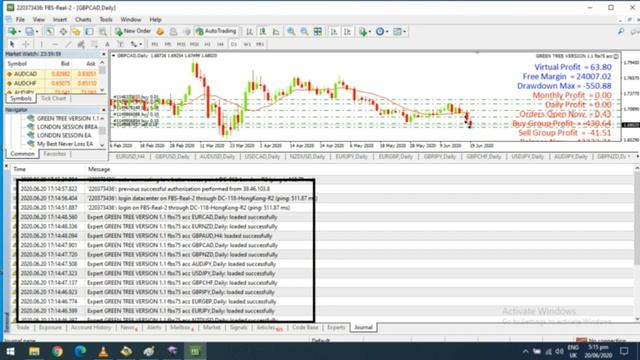Viewport: 640px width, 360px height.
Task: Open the Experts tab in Terminal
Action: point(336,327)
